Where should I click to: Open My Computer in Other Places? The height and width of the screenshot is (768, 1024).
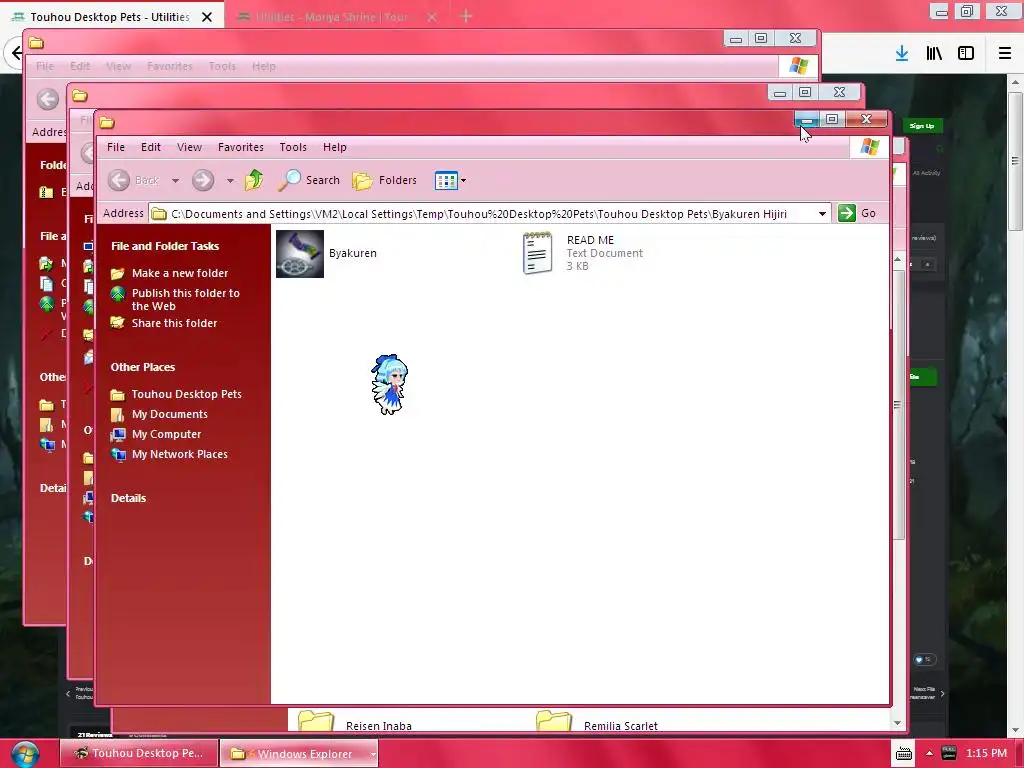[x=167, y=434]
